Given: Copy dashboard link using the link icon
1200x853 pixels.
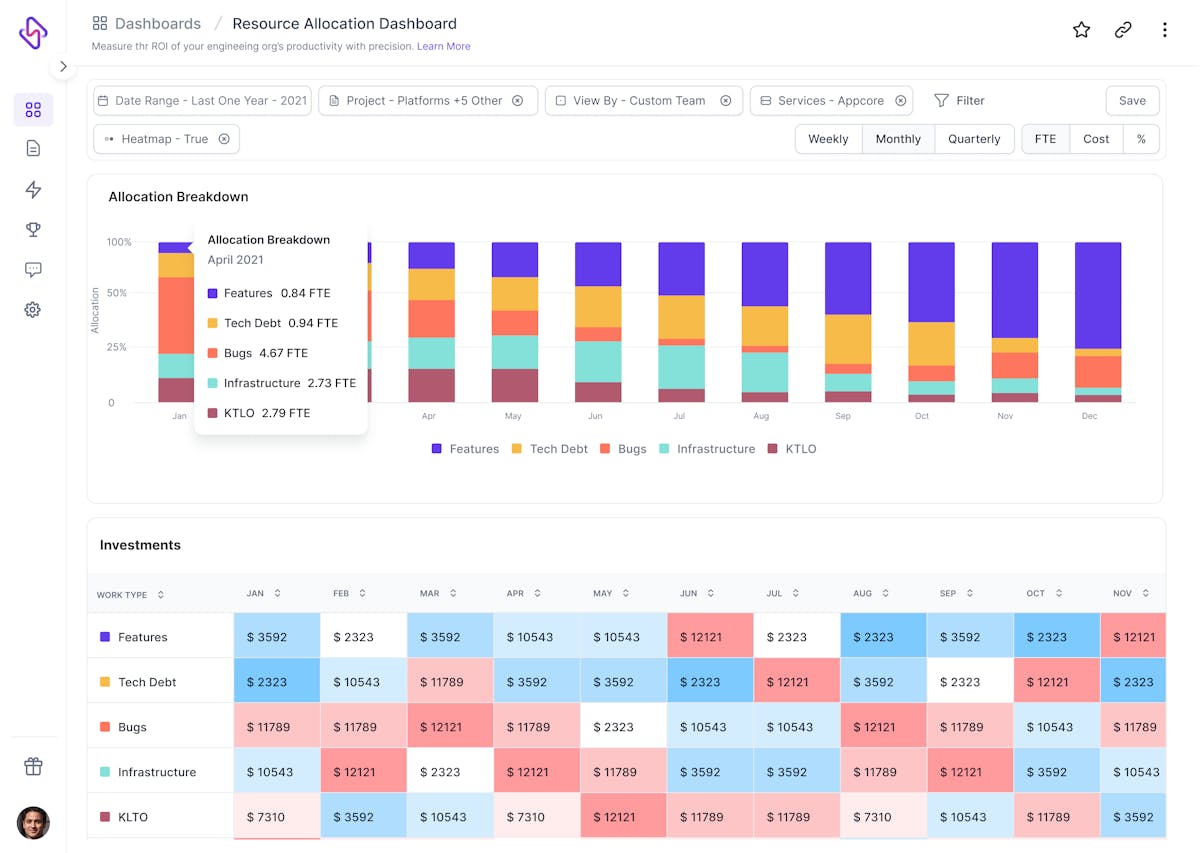Looking at the screenshot, I should 1123,30.
